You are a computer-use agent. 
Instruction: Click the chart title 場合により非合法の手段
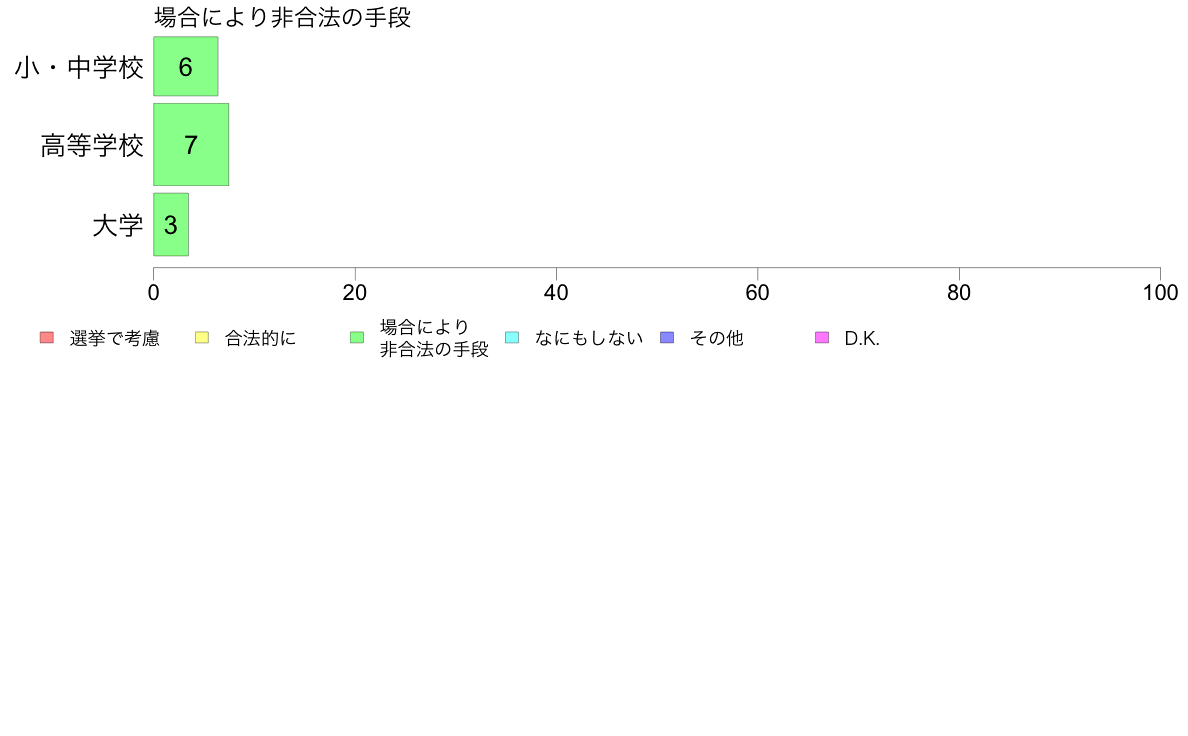(x=283, y=17)
